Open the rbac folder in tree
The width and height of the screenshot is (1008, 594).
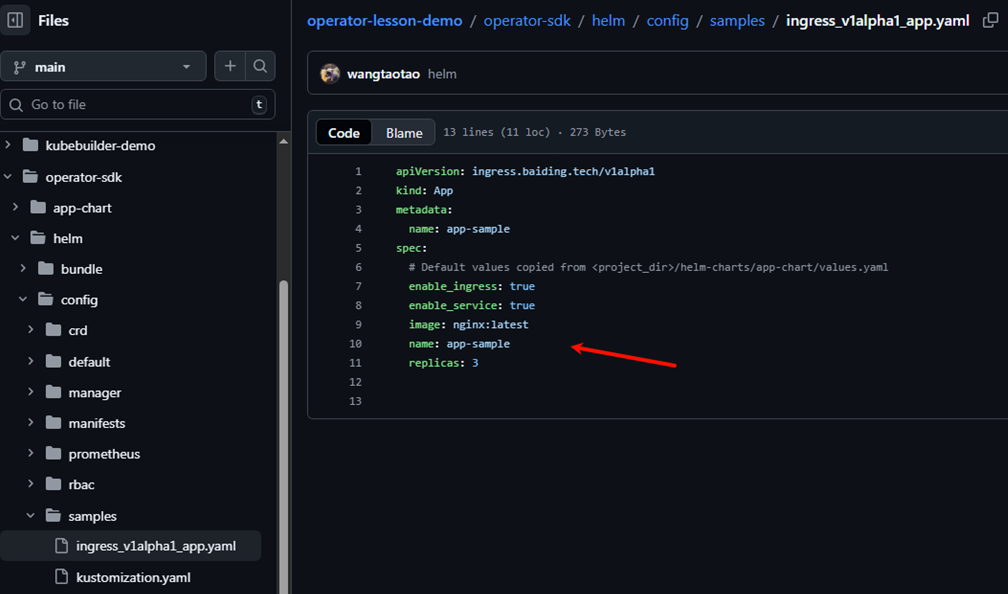coord(81,485)
